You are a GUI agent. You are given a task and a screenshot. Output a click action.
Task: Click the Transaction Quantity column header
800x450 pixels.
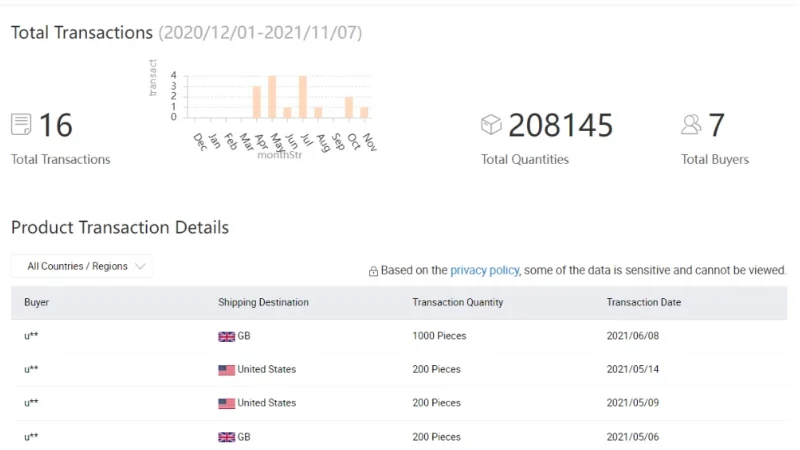(457, 302)
